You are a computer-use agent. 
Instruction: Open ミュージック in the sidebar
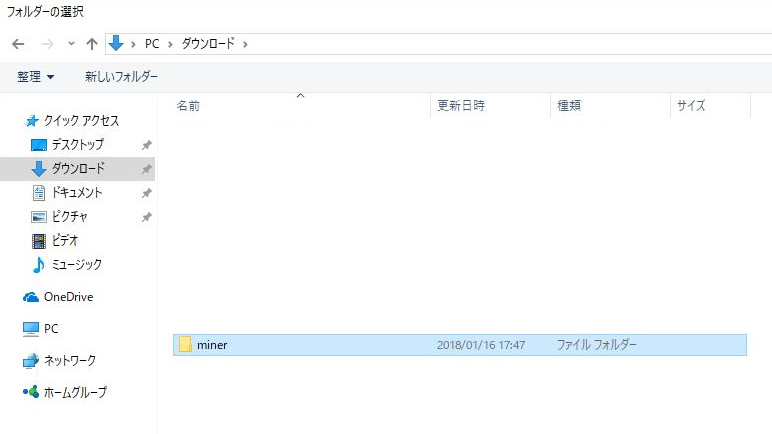click(x=77, y=265)
